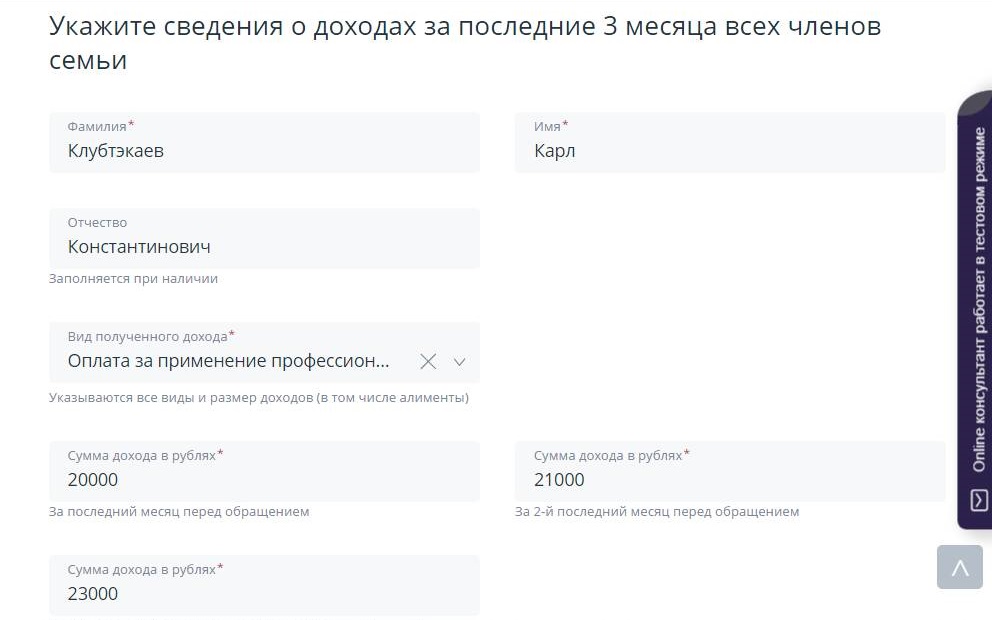Click the Имя field containing 'Карл'
The height and width of the screenshot is (620, 992).
click(x=729, y=151)
